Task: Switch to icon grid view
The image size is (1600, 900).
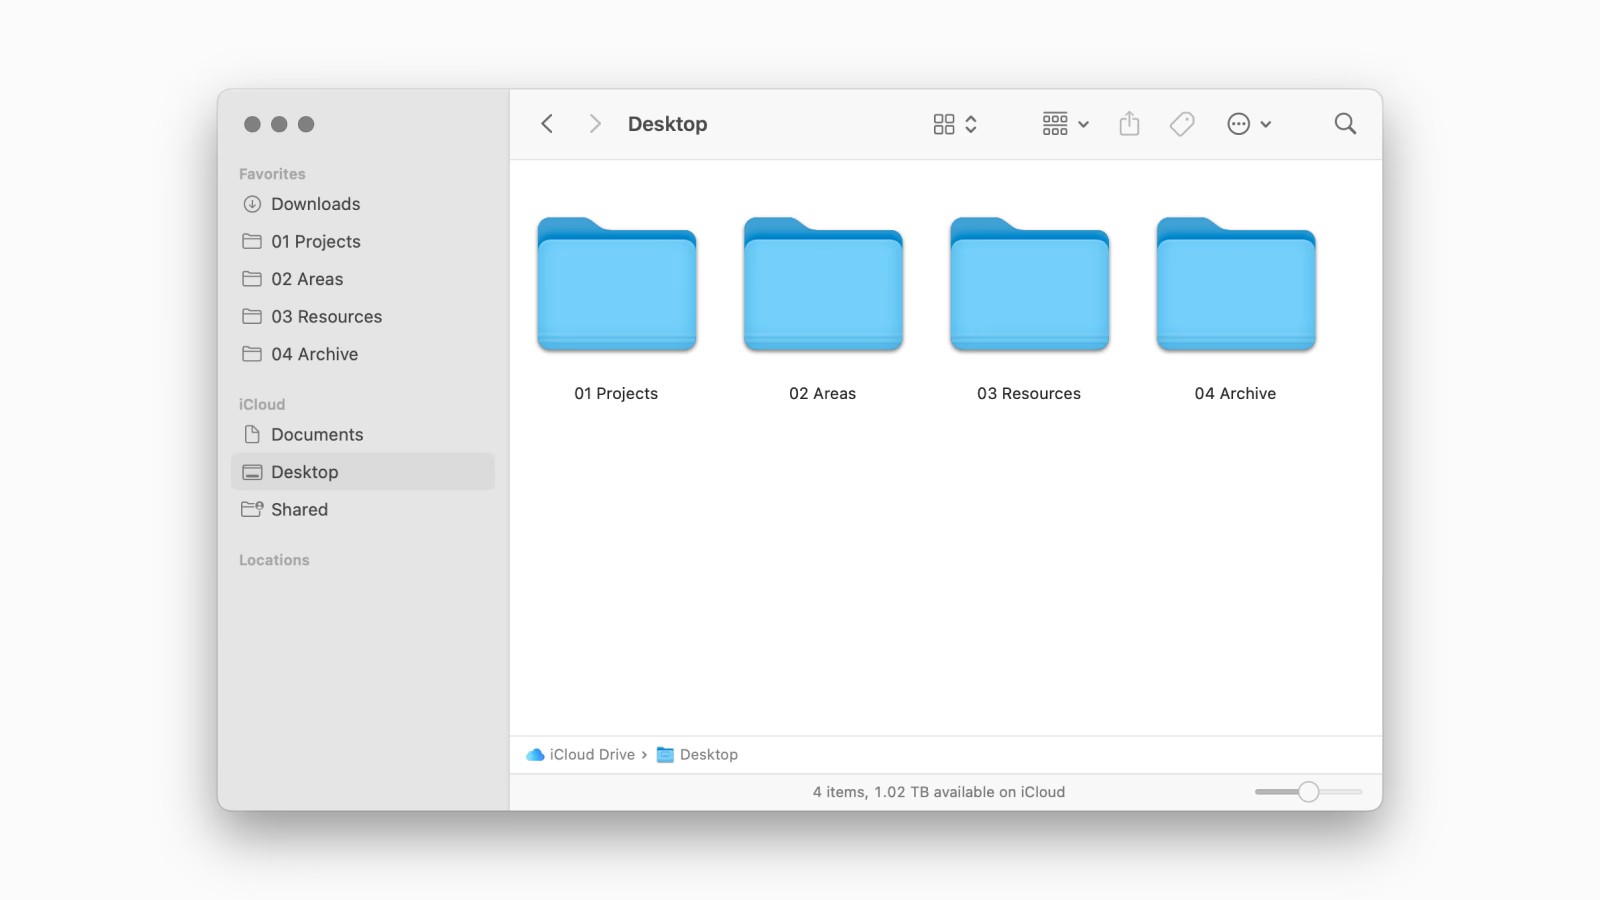Action: coord(944,124)
